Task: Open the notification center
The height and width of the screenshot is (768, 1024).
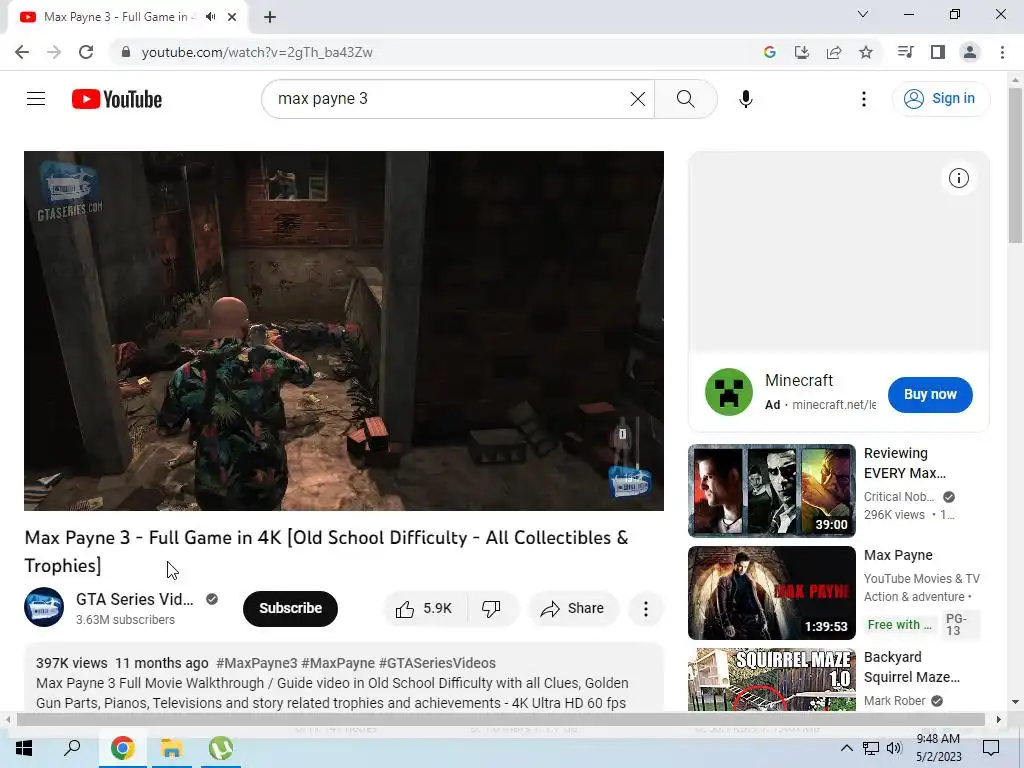Action: [x=991, y=748]
